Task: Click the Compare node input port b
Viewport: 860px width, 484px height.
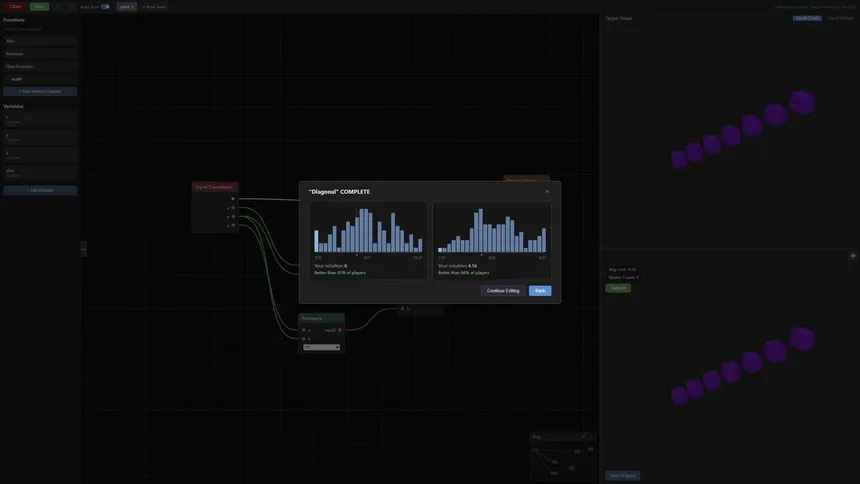Action: coord(304,339)
